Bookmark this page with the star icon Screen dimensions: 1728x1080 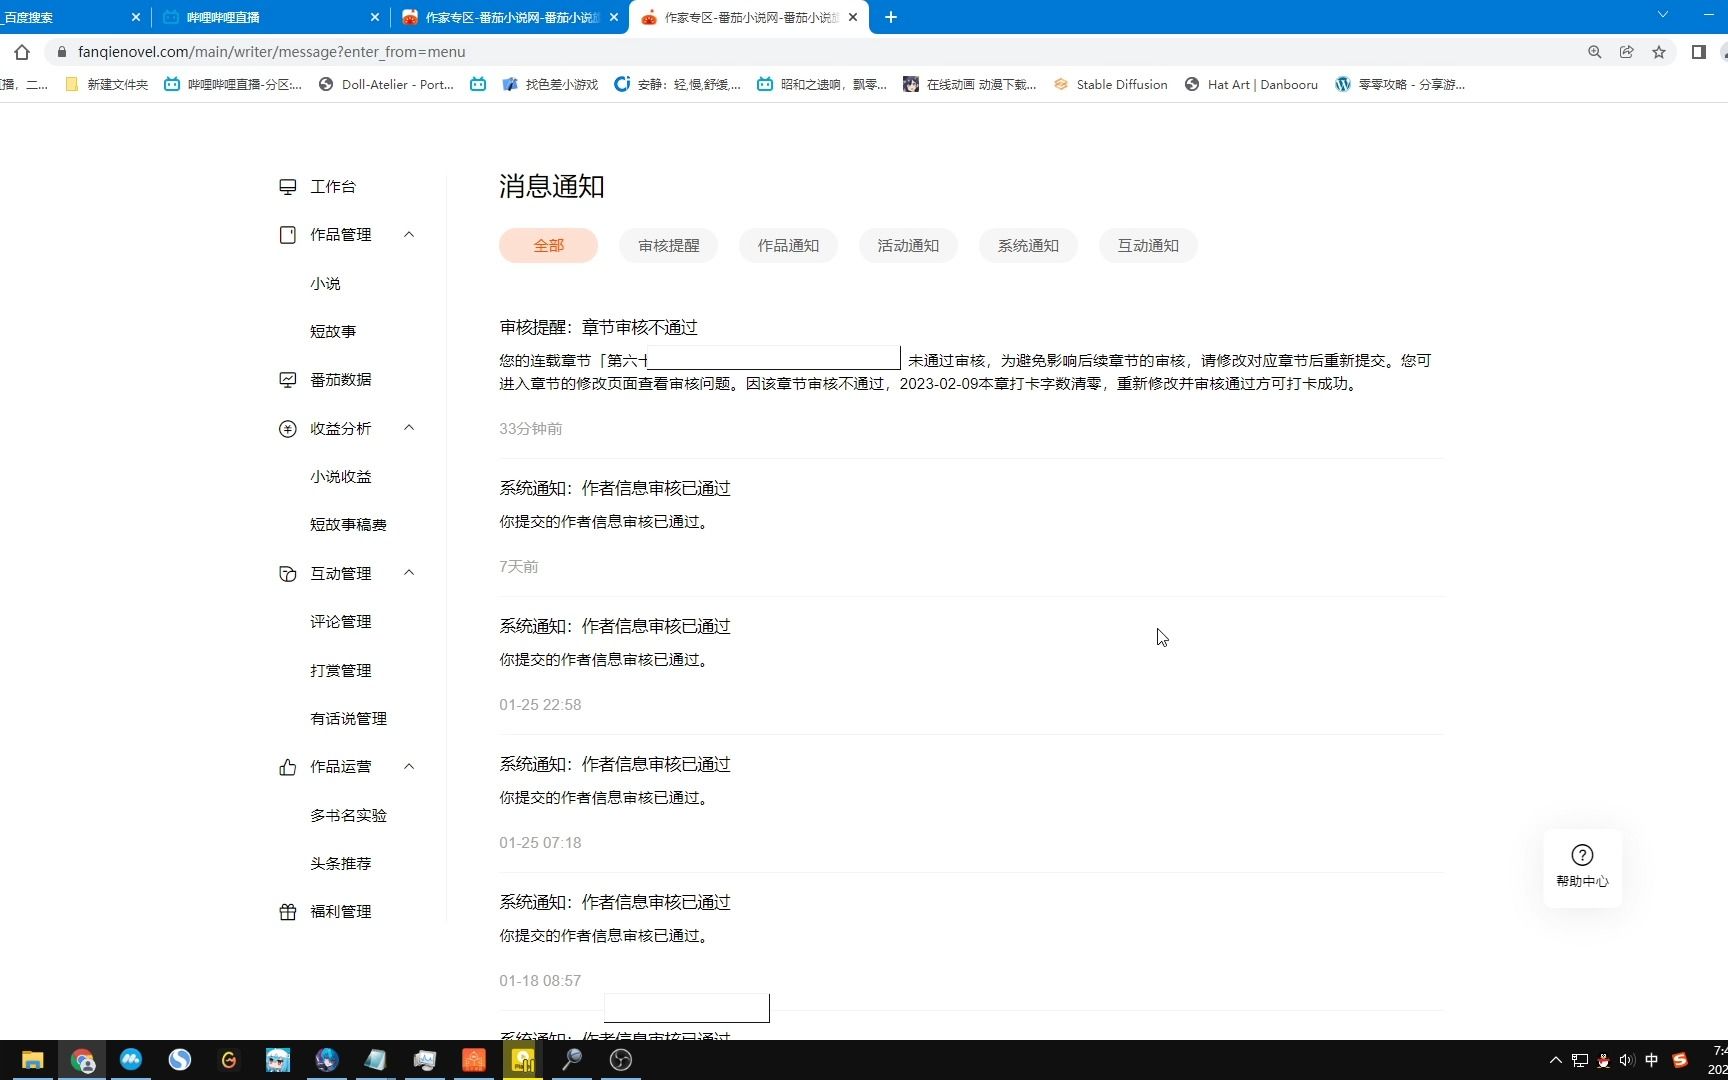click(x=1659, y=52)
